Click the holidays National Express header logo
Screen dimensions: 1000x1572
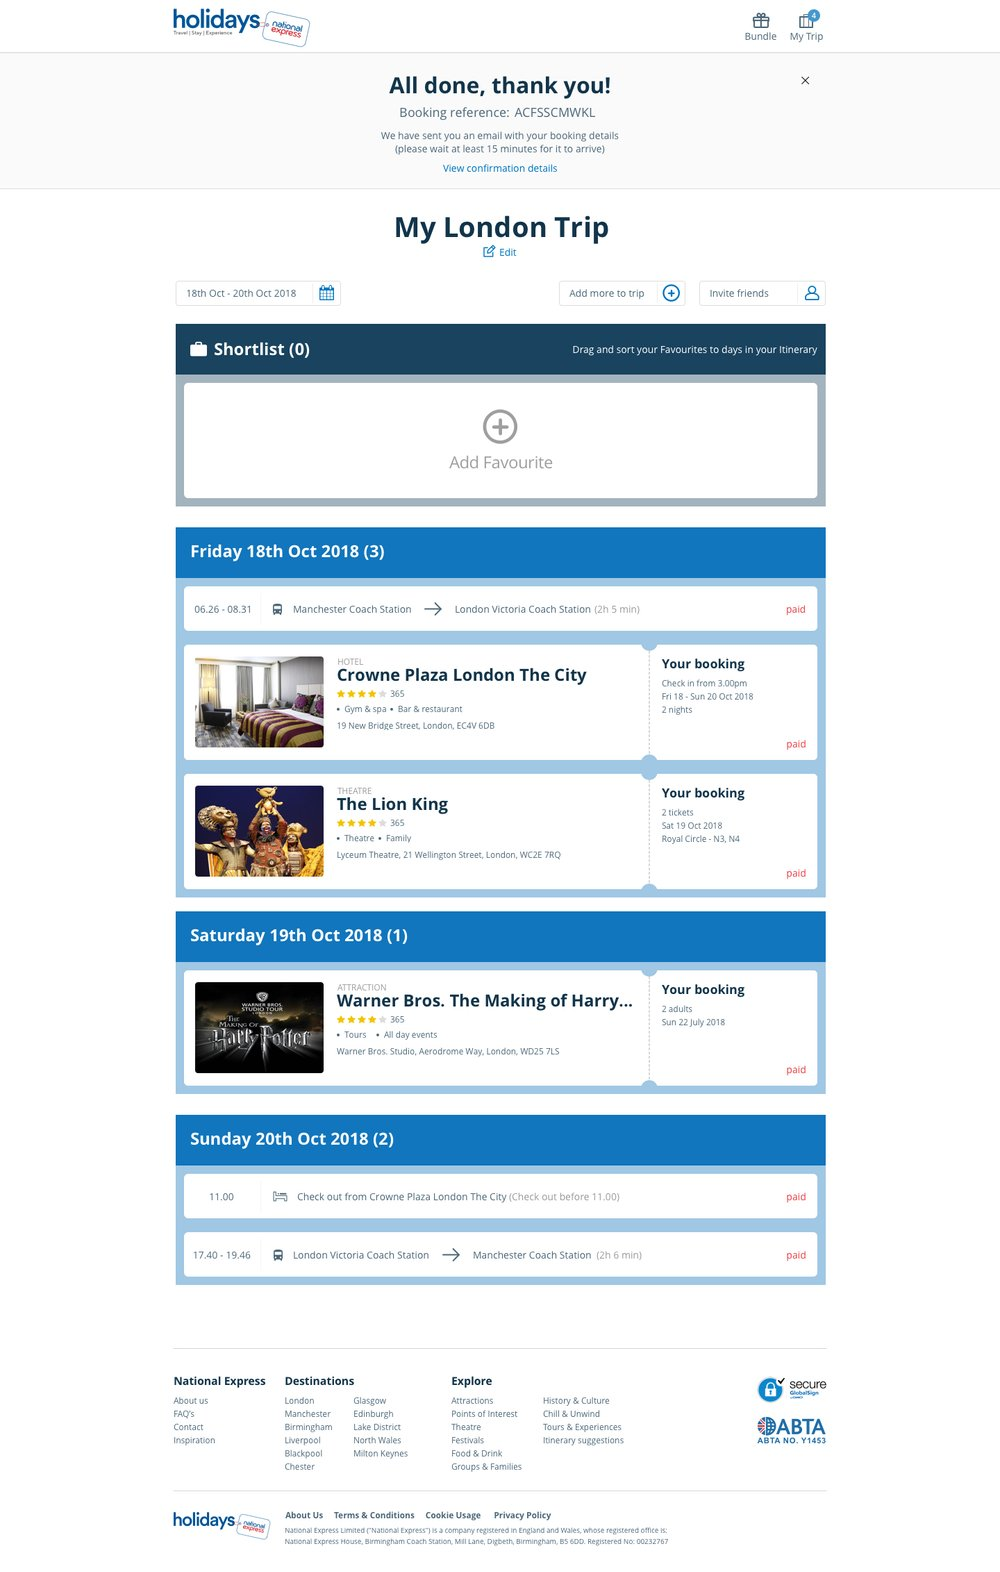tap(241, 25)
